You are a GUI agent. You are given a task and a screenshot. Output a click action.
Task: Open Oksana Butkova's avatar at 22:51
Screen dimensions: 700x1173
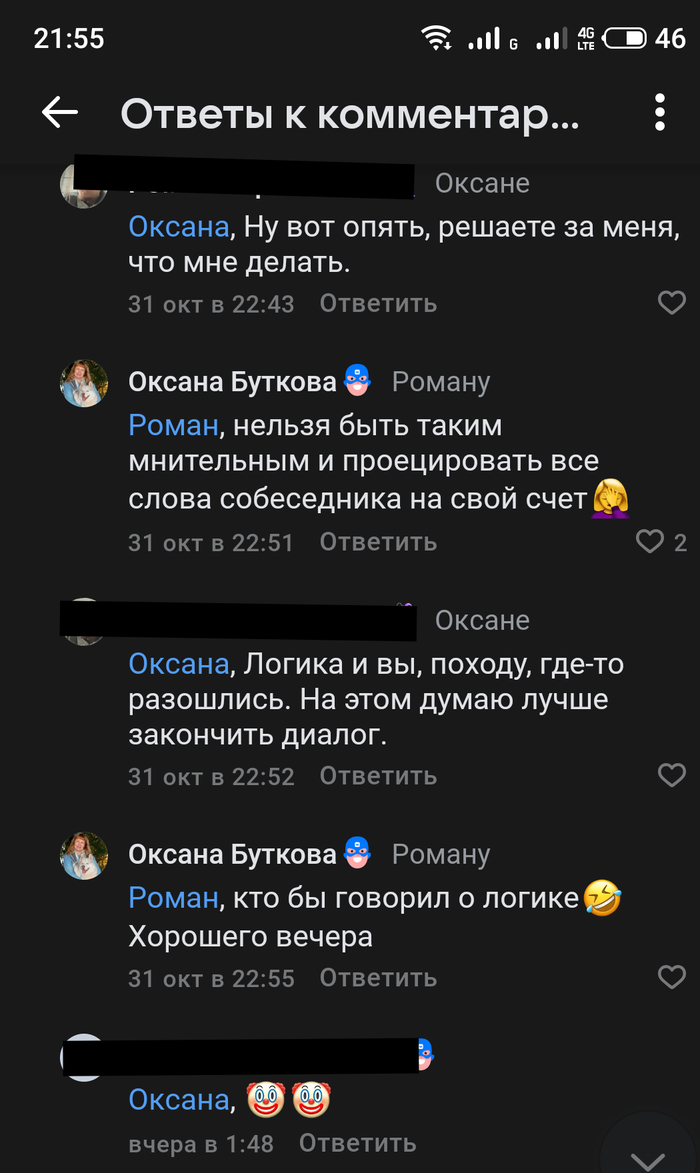pyautogui.click(x=84, y=383)
